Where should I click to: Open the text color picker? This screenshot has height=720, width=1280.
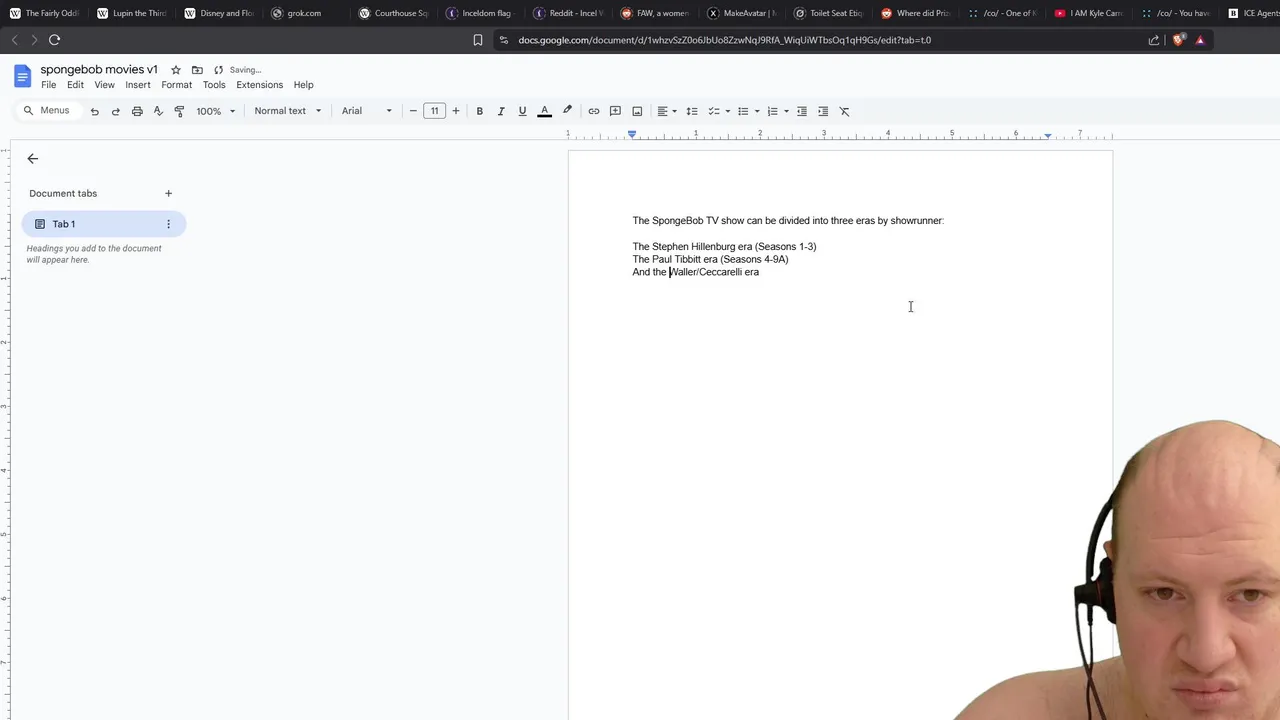coord(545,111)
